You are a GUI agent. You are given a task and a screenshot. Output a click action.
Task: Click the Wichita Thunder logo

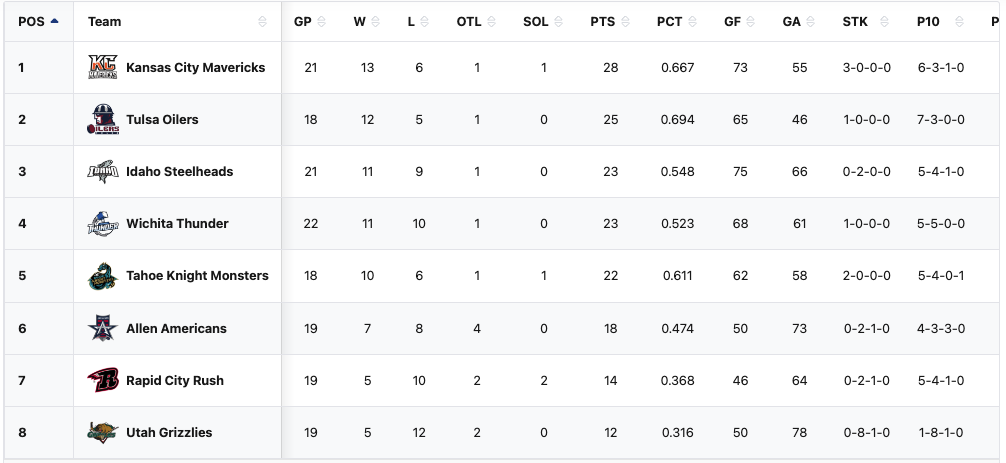pos(103,224)
